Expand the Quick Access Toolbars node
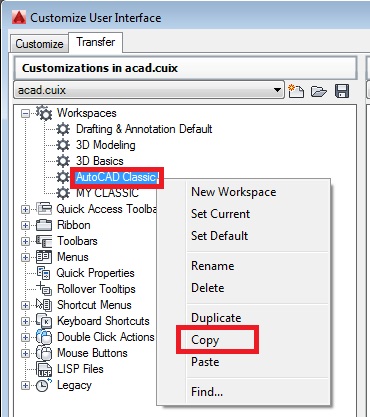The height and width of the screenshot is (417, 370). 25,209
